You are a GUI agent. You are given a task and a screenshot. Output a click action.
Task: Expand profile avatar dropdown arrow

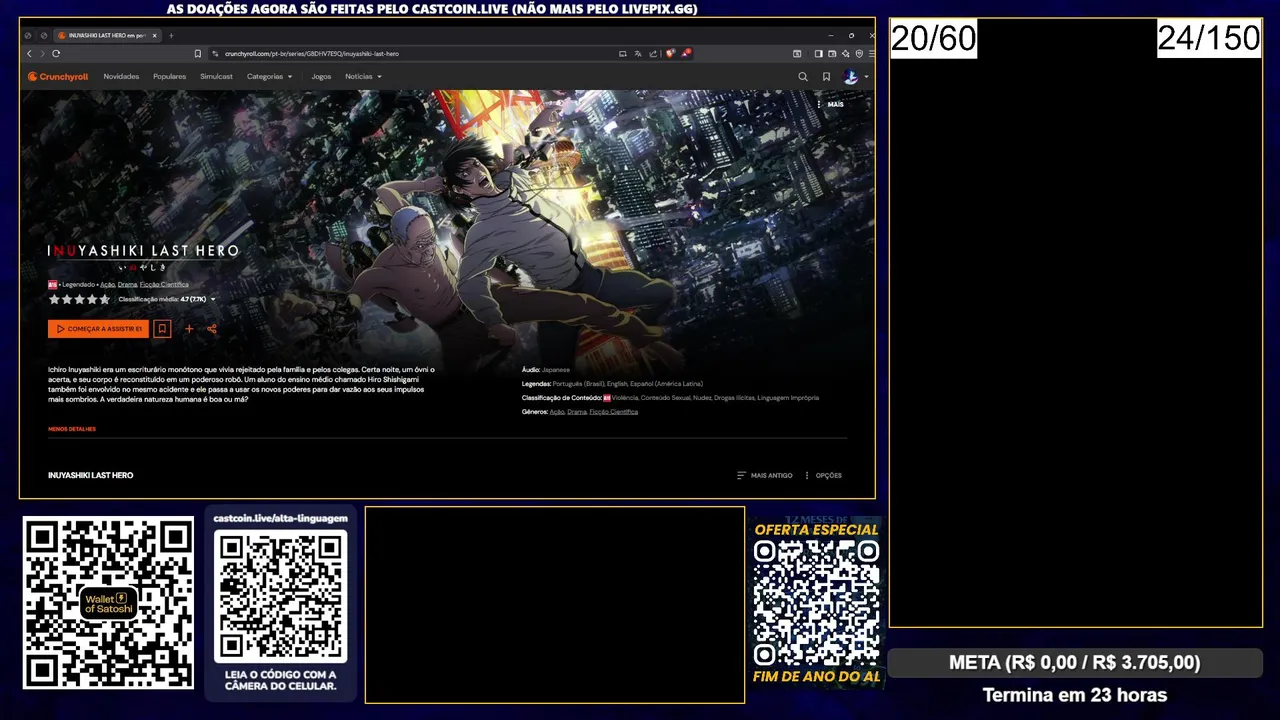tap(866, 77)
